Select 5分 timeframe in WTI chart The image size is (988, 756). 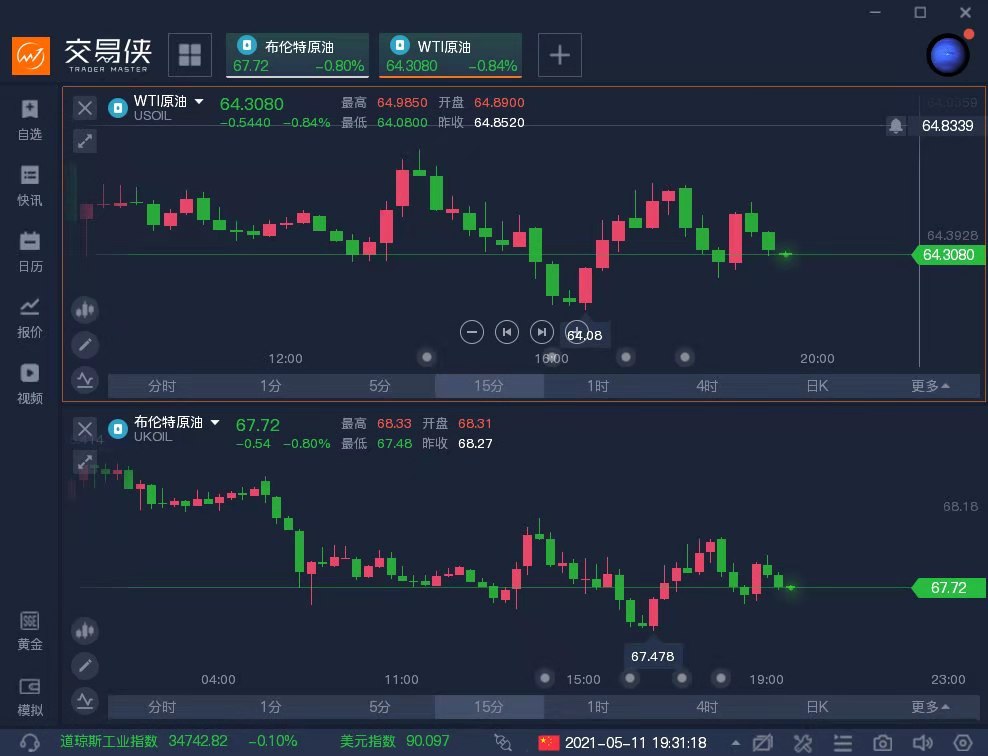[380, 386]
